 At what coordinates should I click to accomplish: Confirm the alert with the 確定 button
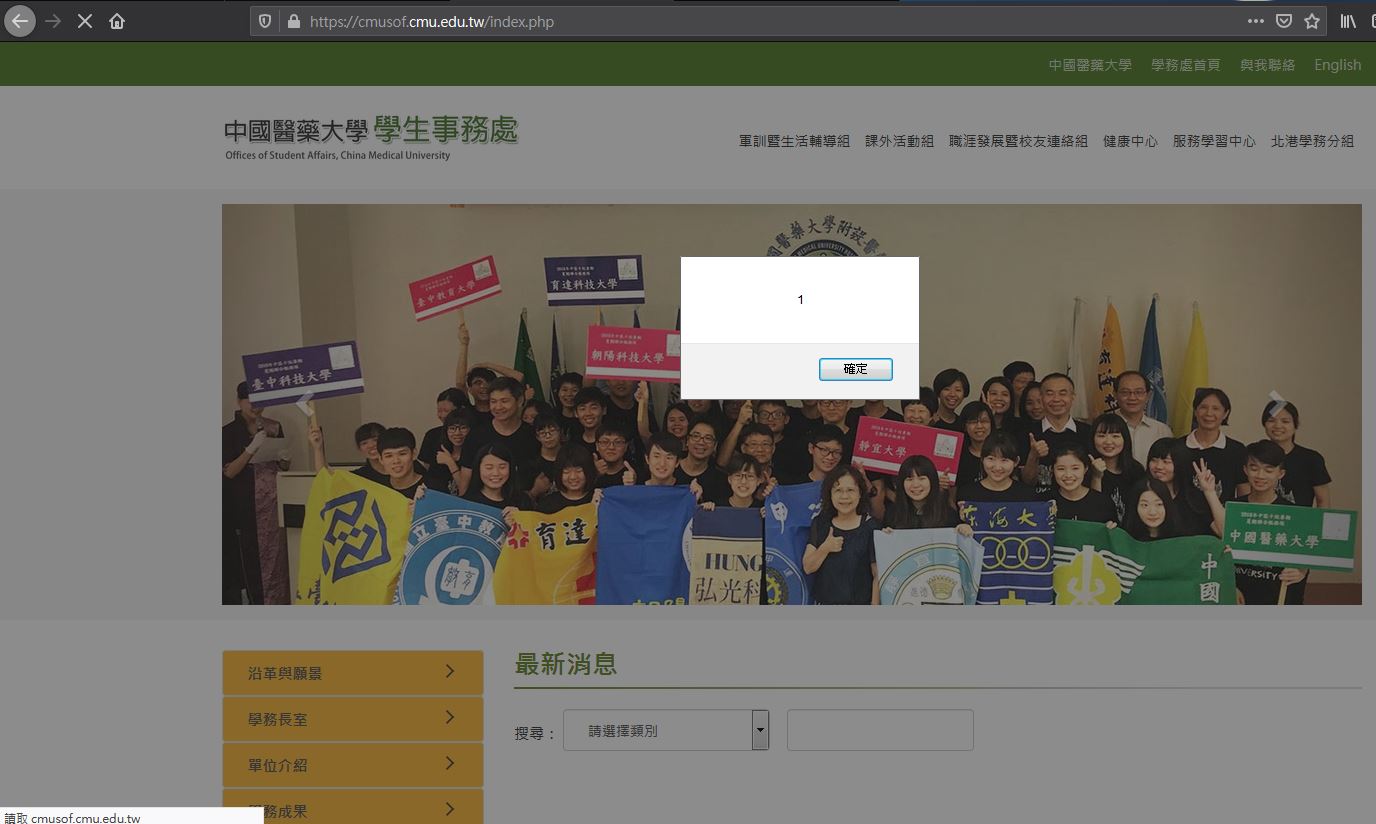pos(855,369)
